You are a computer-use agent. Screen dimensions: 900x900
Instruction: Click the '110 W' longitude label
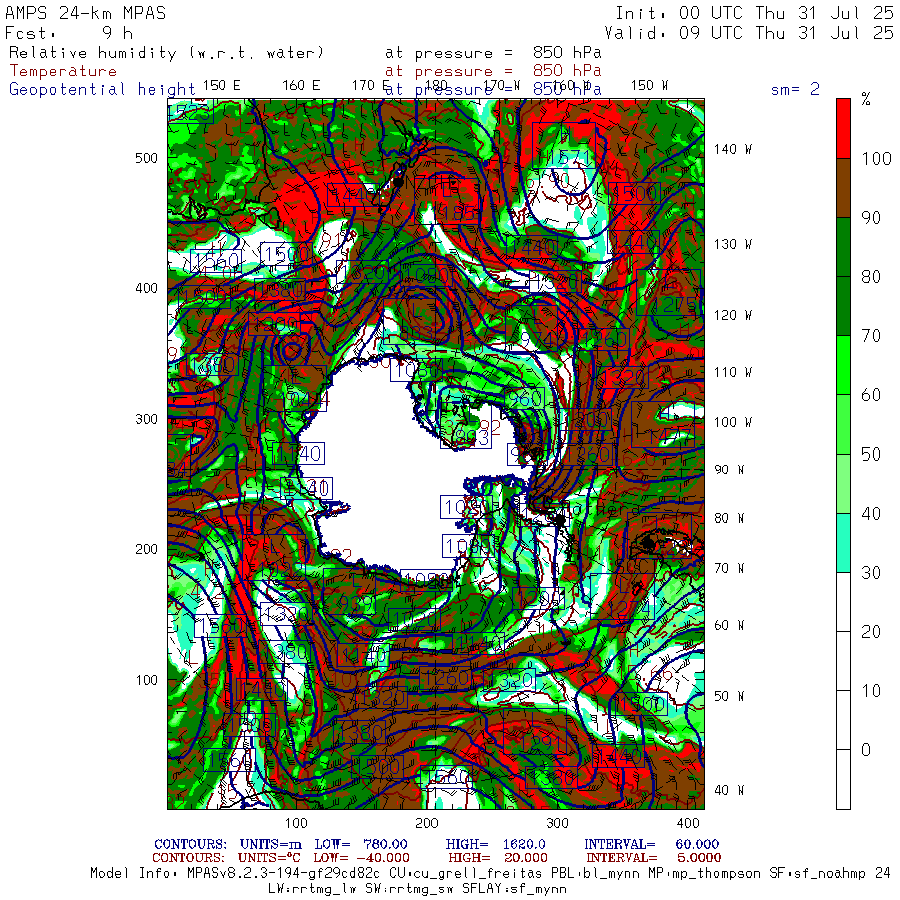pos(732,373)
